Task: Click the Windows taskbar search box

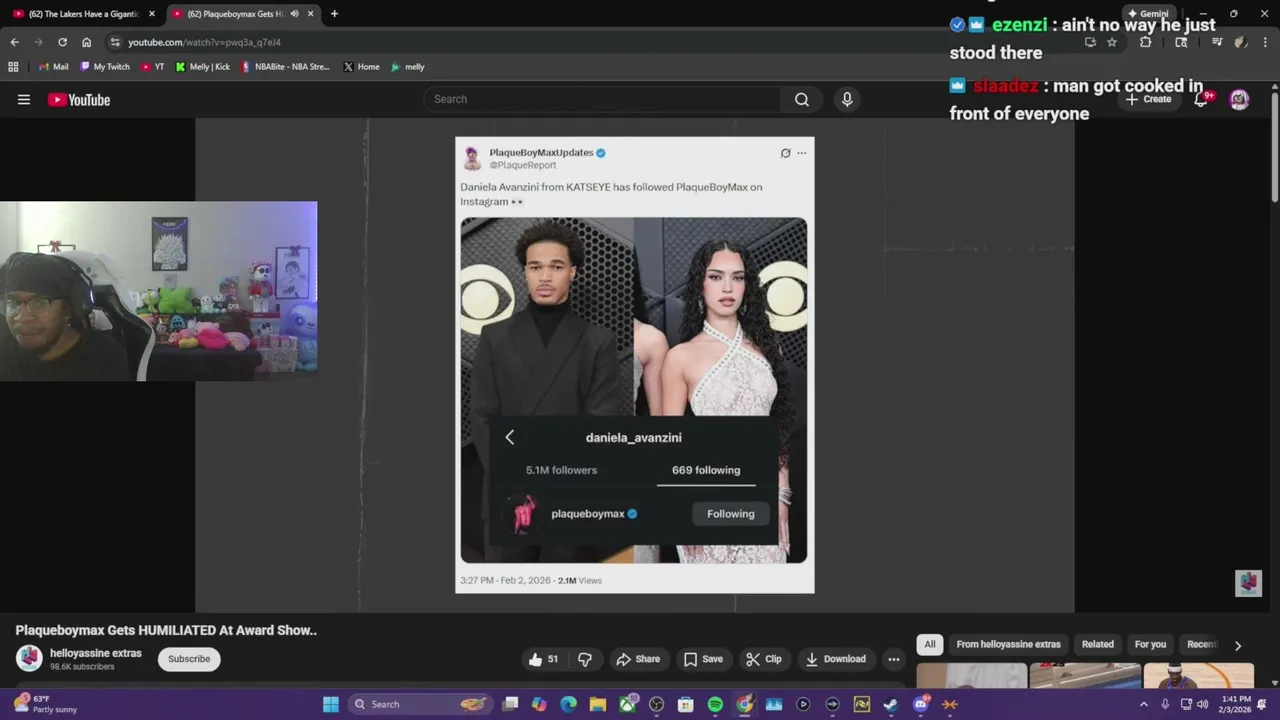Action: pos(421,704)
